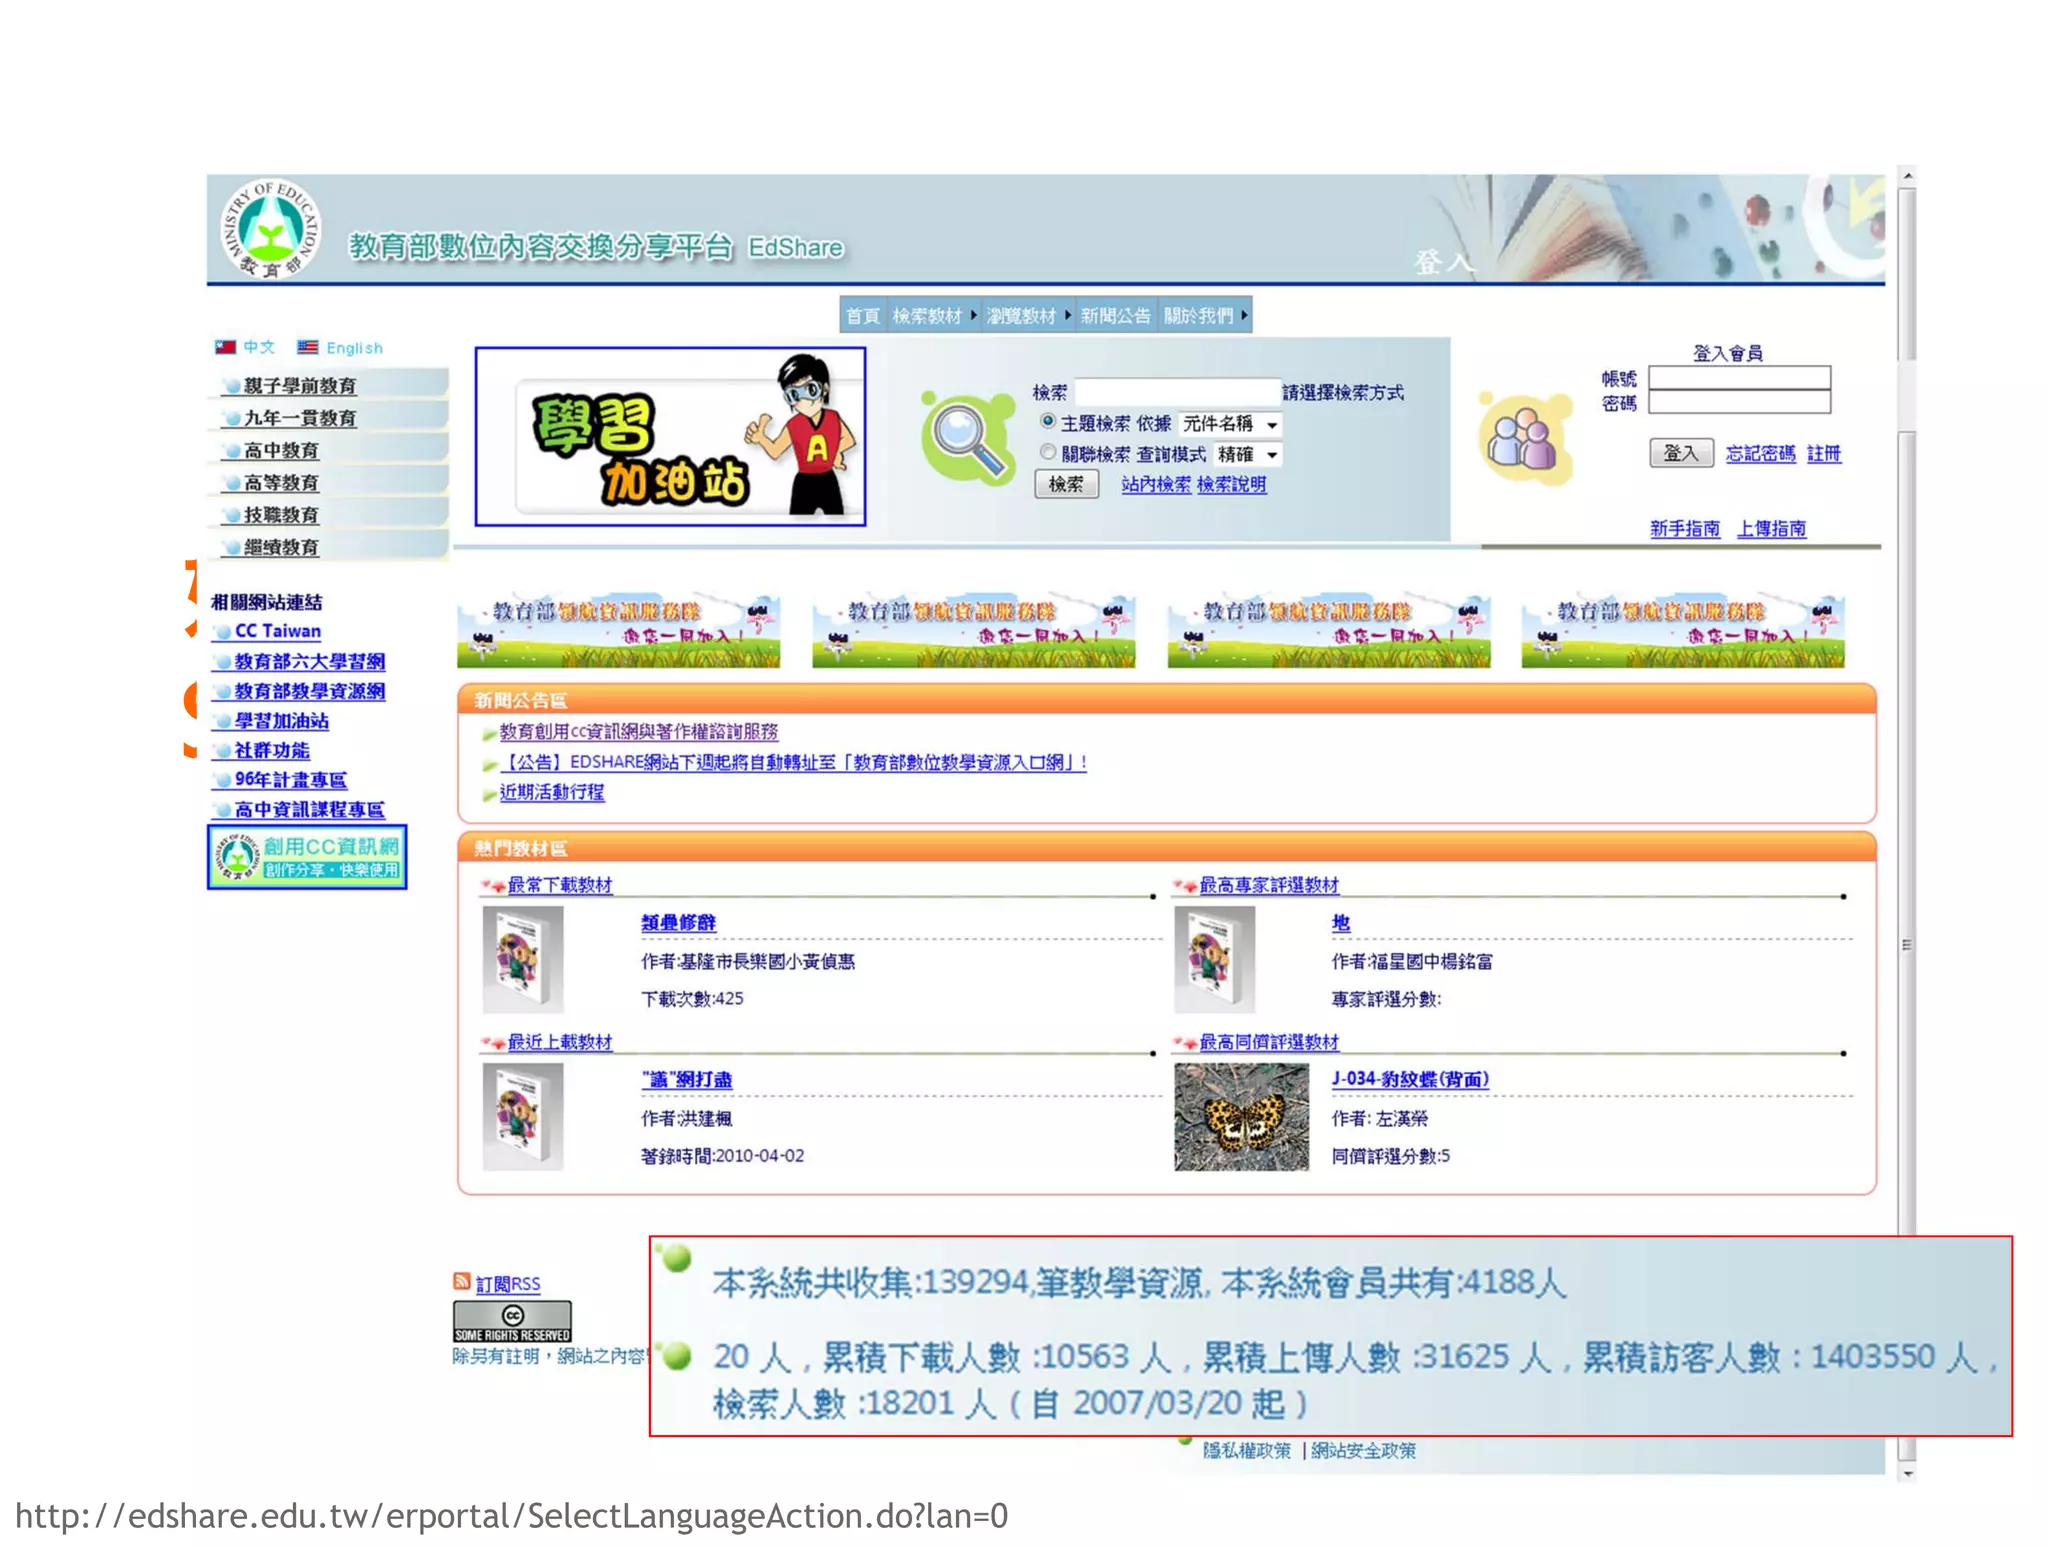This screenshot has width=2048, height=1548.
Task: Open news 教育創用cc資訊網與著作權諮詢服務
Action: [638, 732]
